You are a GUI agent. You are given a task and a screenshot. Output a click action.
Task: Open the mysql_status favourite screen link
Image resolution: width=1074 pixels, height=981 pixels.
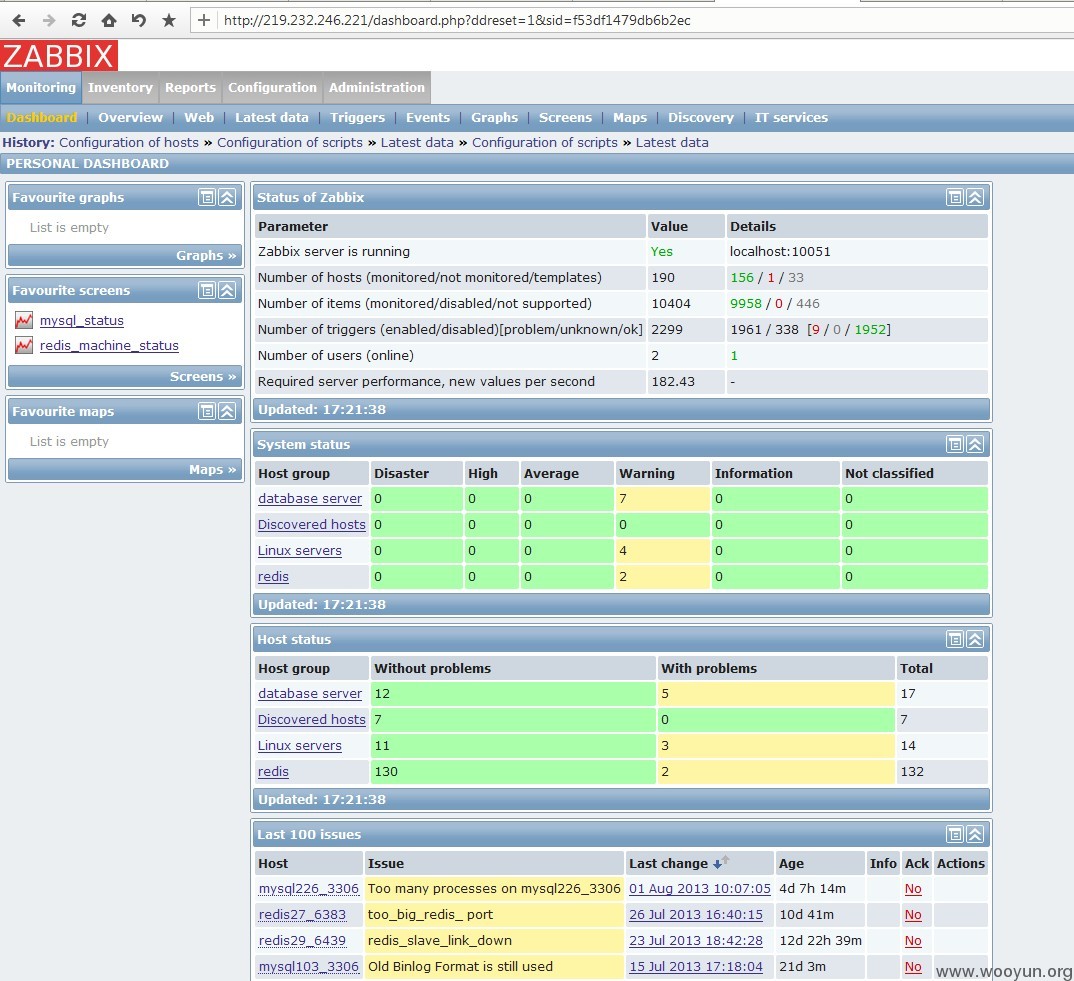point(82,320)
